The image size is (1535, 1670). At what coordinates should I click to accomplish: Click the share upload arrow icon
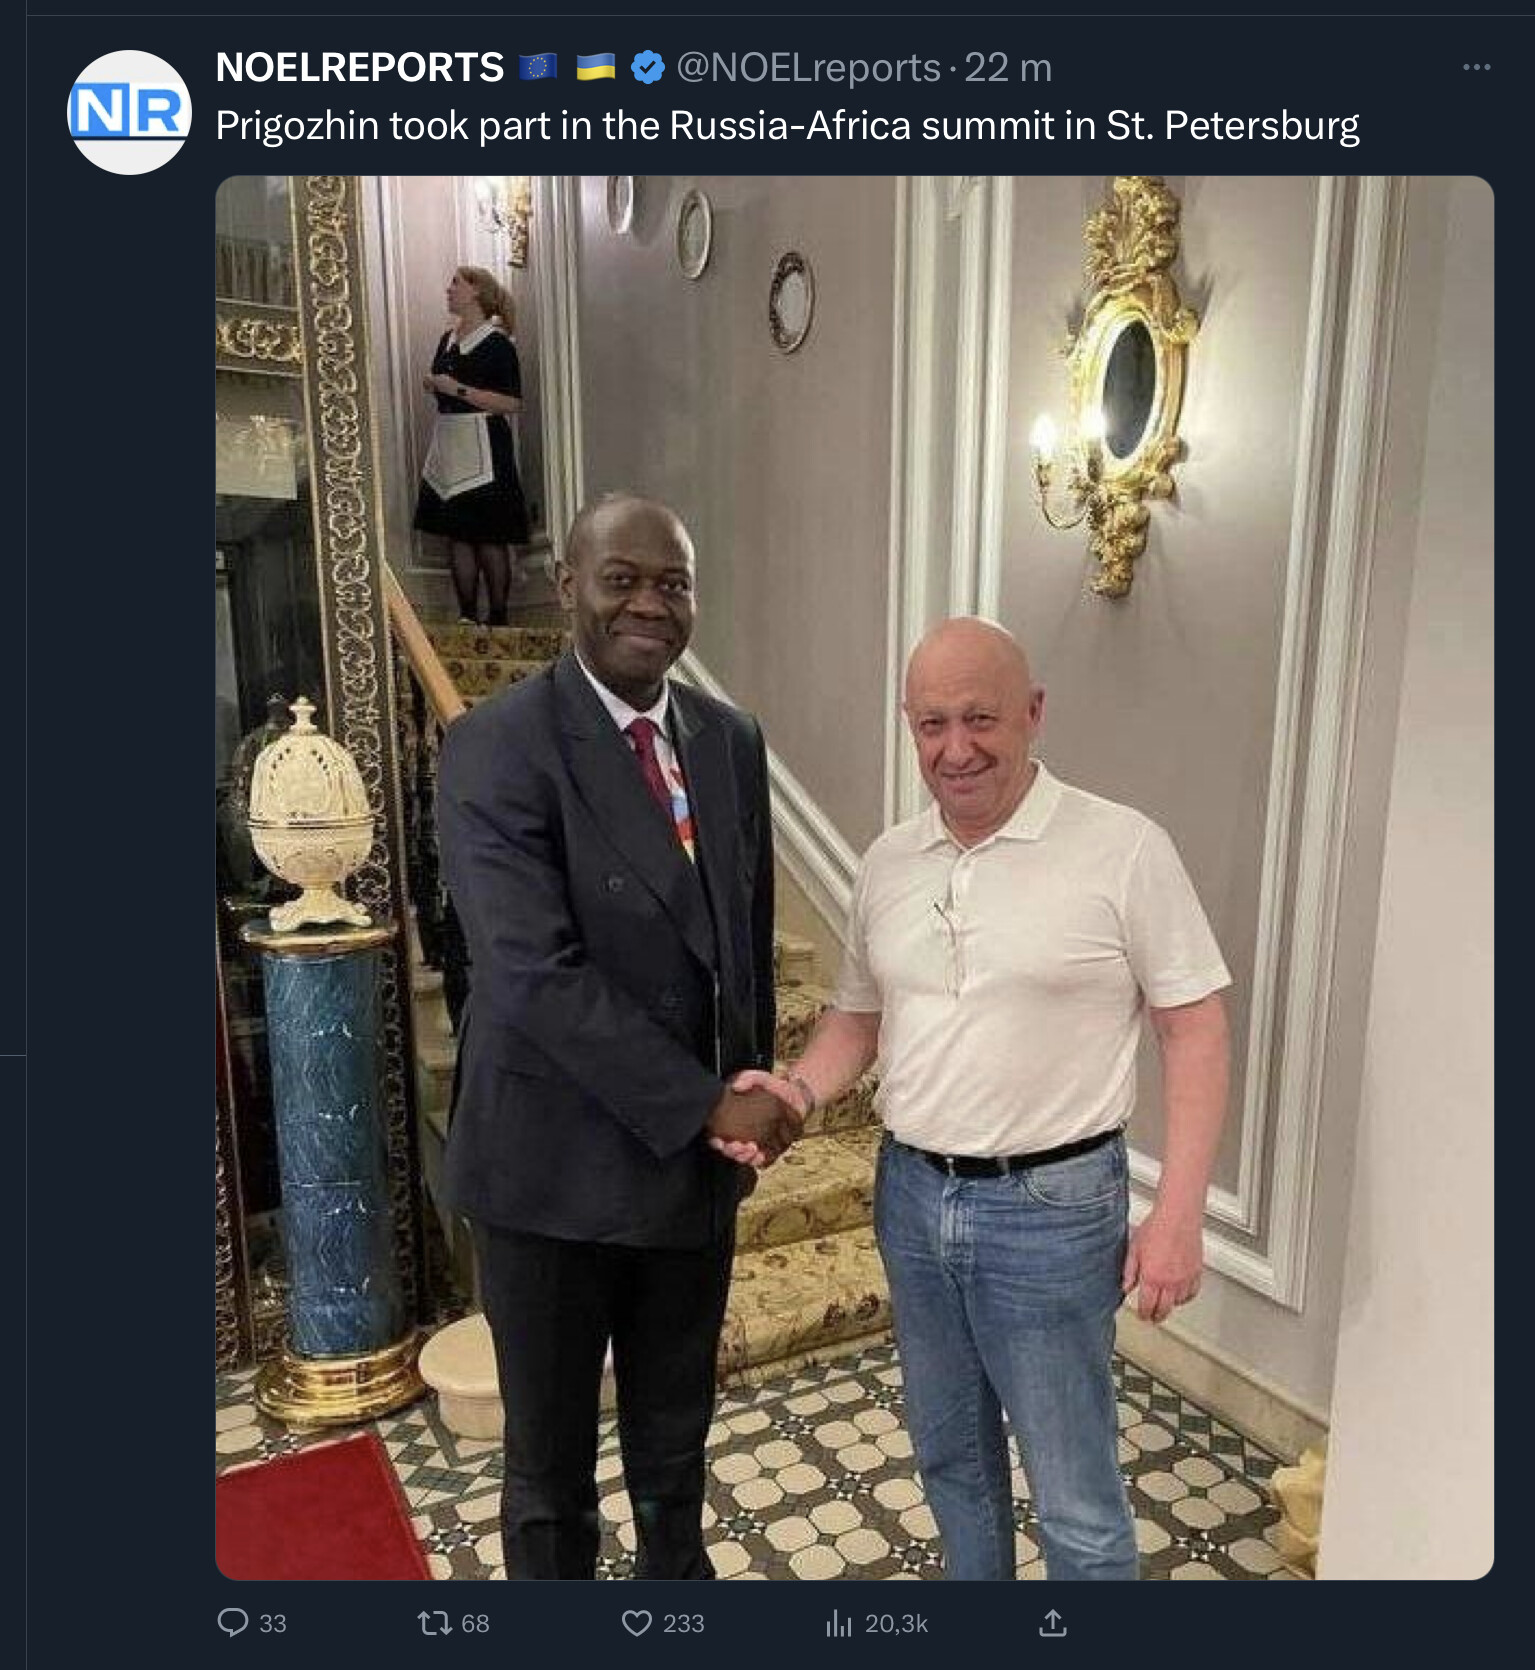[1053, 1622]
